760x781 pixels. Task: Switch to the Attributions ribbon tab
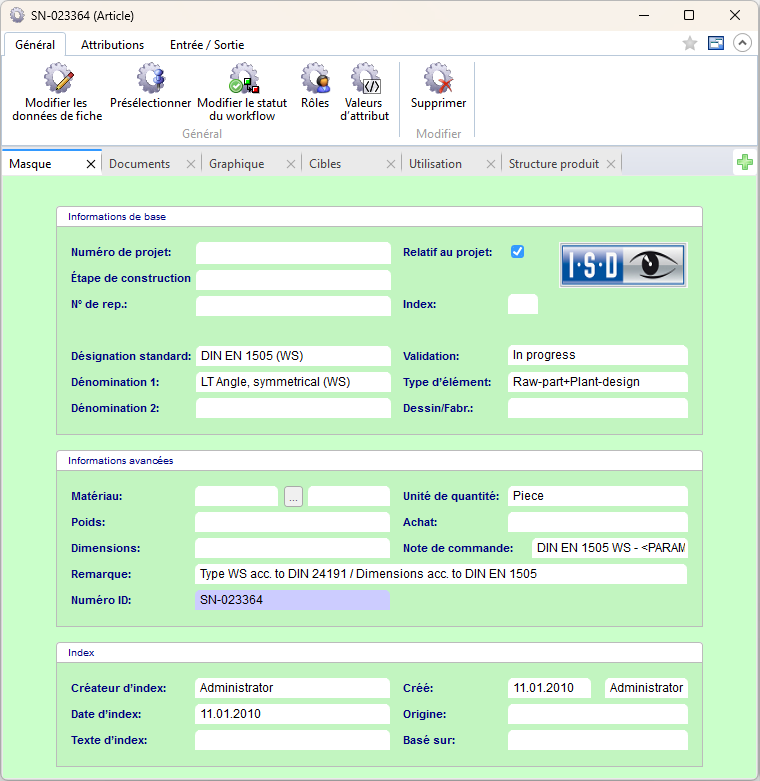112,45
